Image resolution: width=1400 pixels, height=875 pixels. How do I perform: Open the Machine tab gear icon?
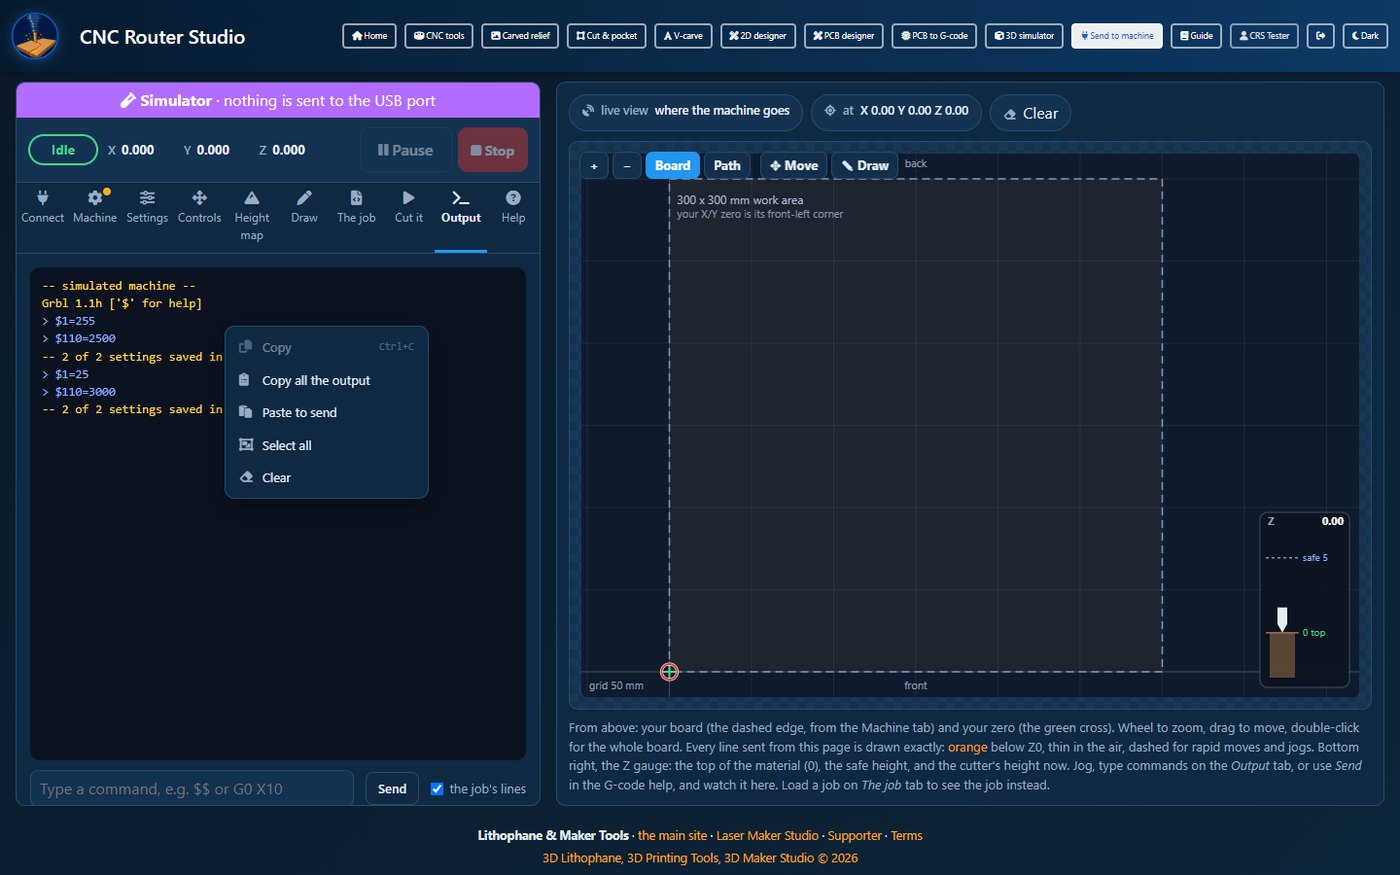pos(95,207)
